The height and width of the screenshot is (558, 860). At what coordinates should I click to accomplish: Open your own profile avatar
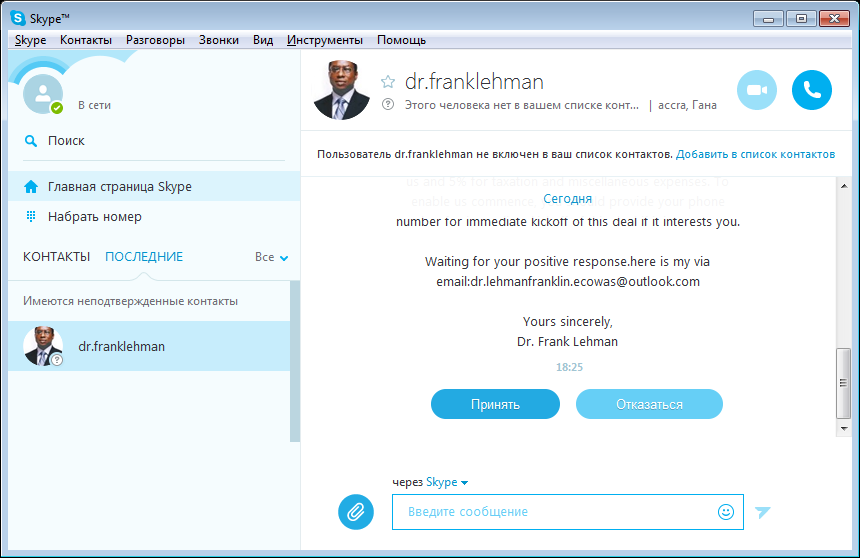point(43,94)
